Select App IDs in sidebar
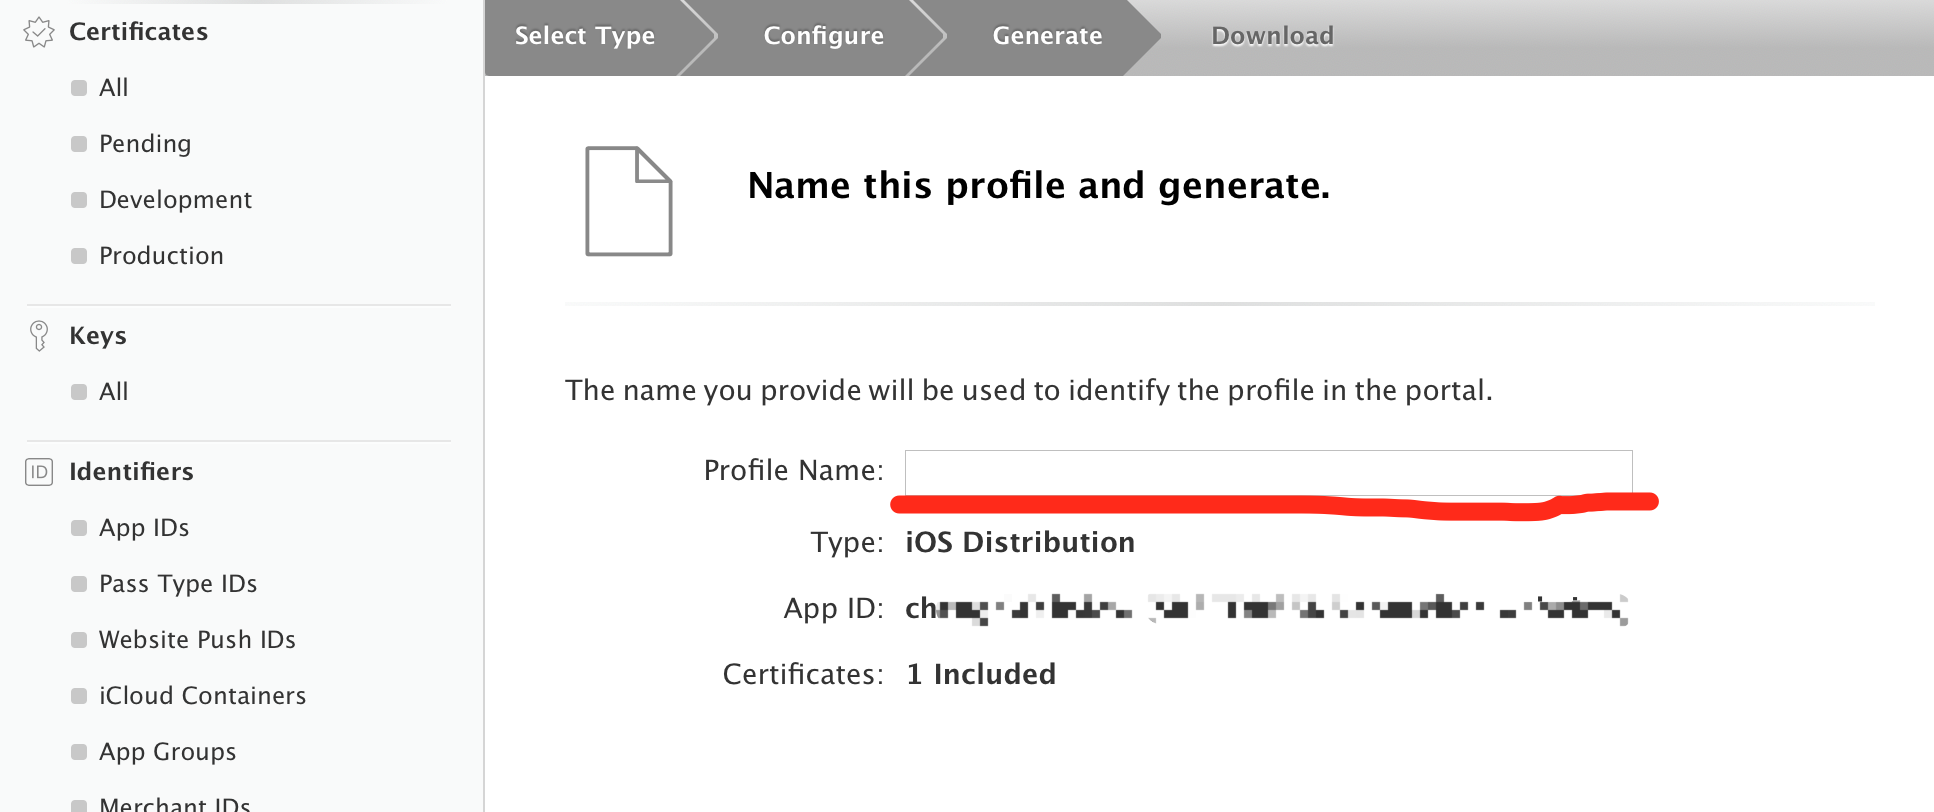Image resolution: width=1934 pixels, height=812 pixels. pos(144,528)
